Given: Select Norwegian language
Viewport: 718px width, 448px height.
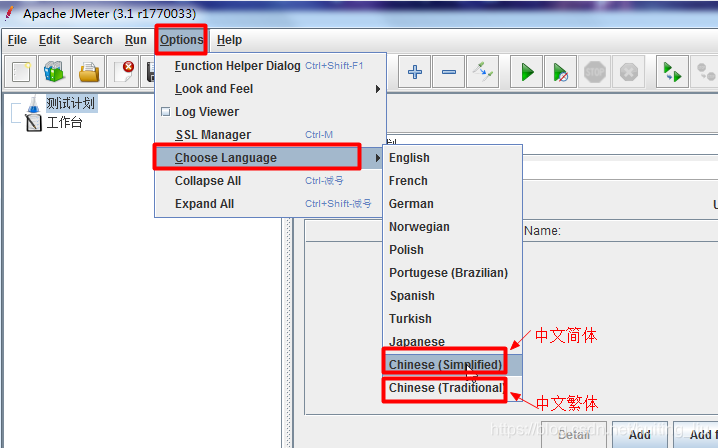Looking at the screenshot, I should [x=452, y=226].
